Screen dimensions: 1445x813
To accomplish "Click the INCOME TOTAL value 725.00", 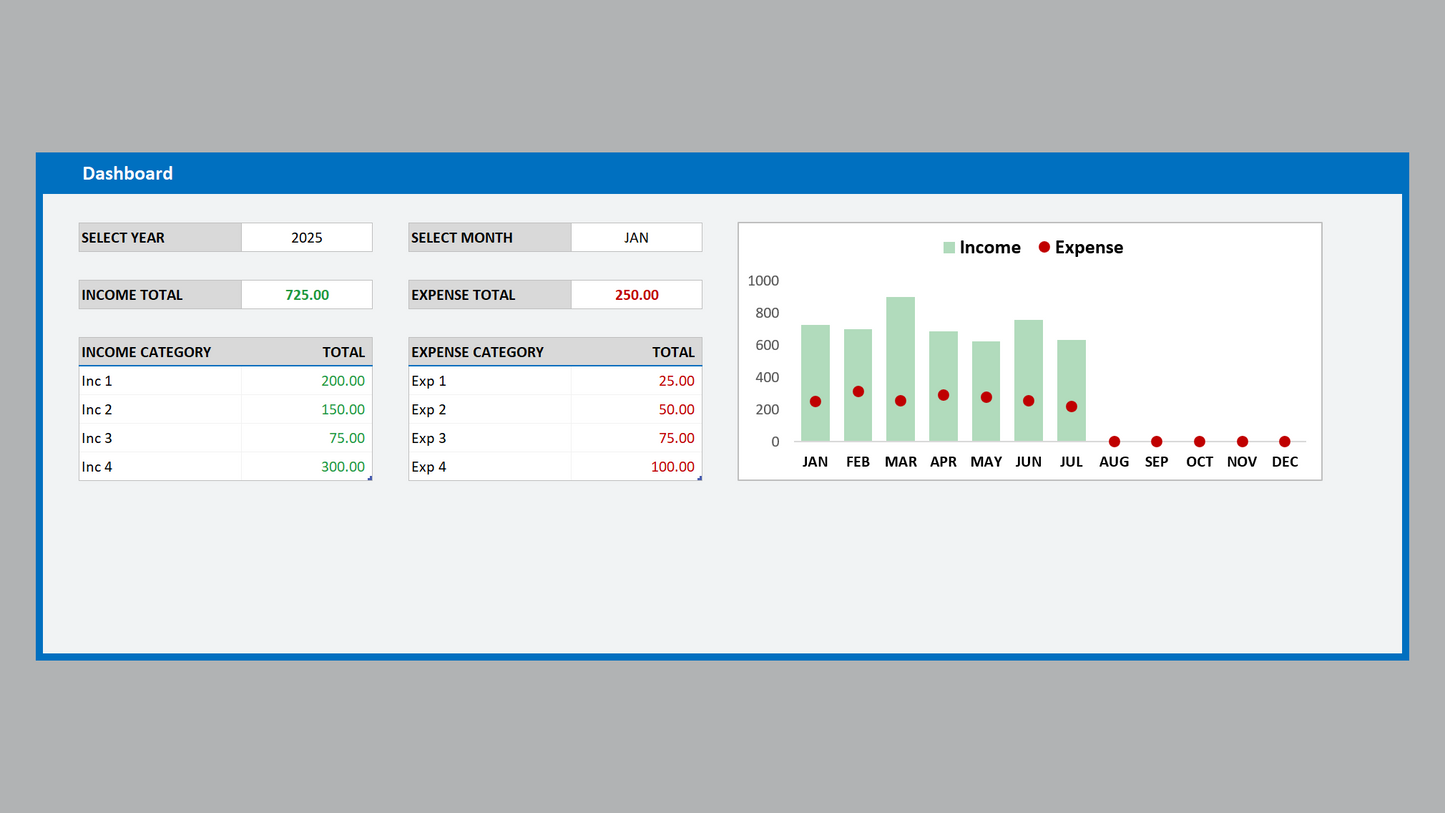I will tap(306, 294).
